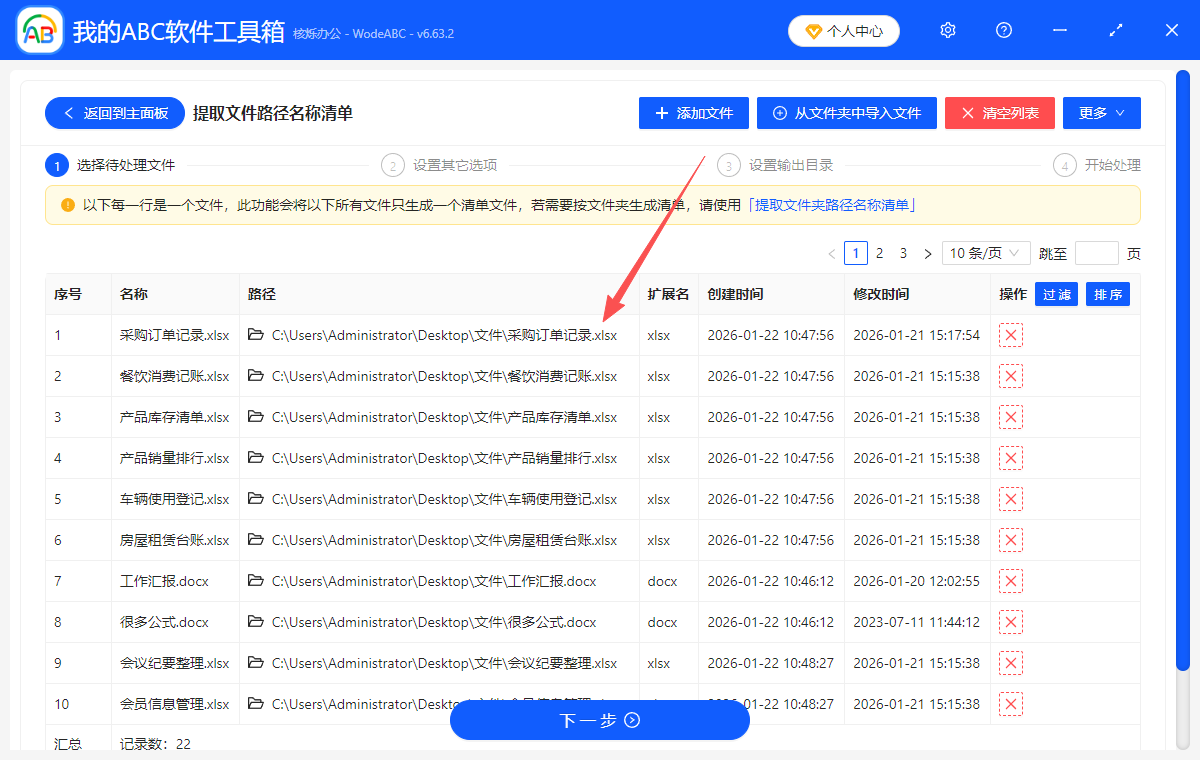The height and width of the screenshot is (760, 1200).
Task: Delete 餐饮消费记账.xlsx with its red X icon
Action: 1010,376
